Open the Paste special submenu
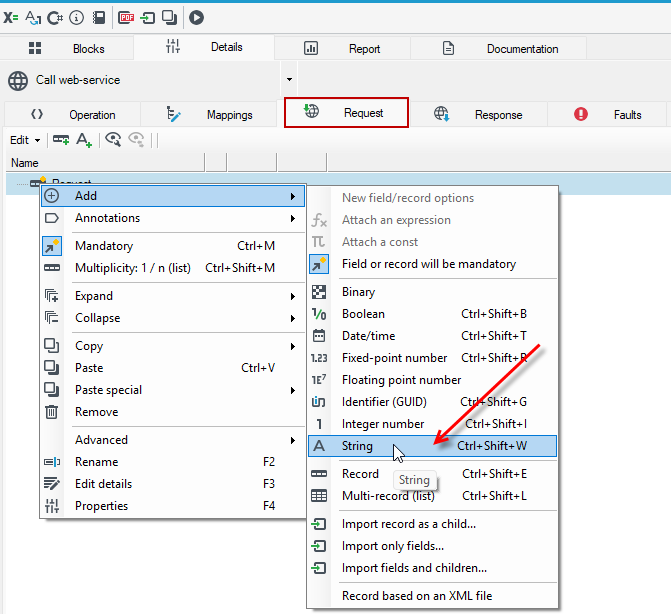Screen dimensions: 671x614 click(173, 390)
